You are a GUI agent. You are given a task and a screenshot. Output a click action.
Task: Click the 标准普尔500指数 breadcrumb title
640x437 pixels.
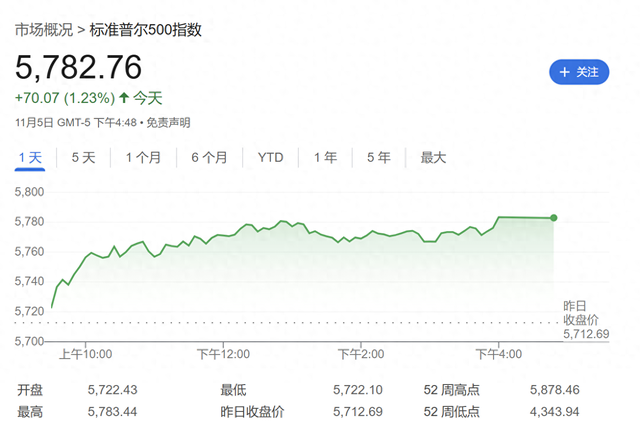pos(145,30)
